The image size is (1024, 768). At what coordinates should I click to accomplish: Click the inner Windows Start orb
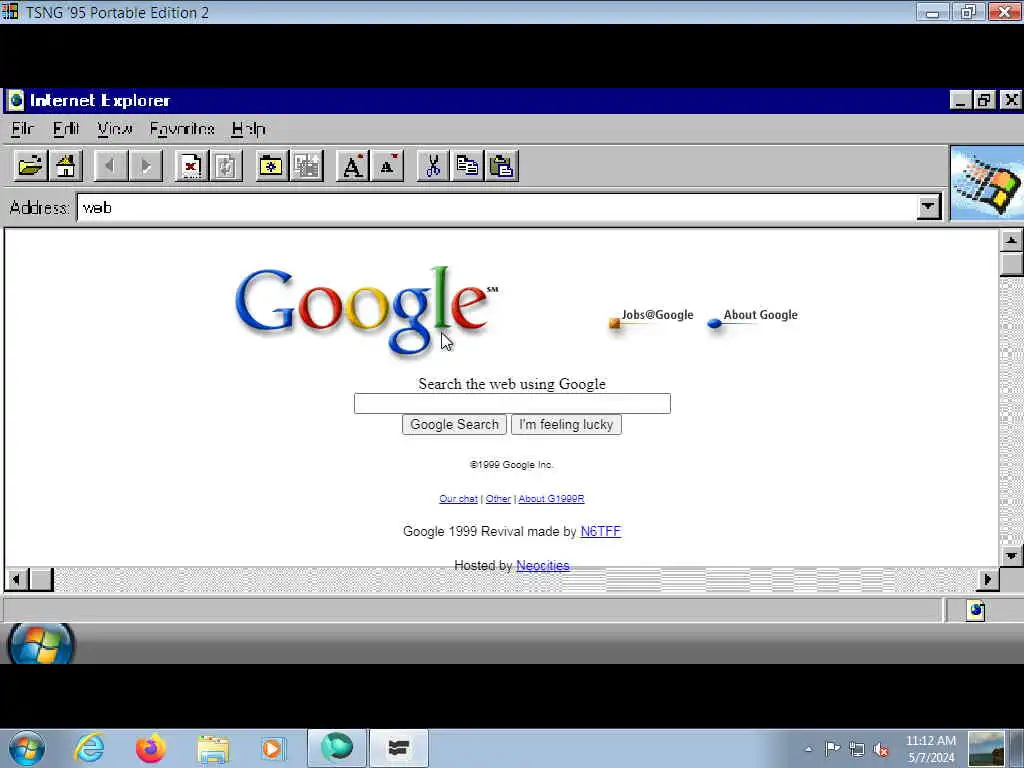coord(40,643)
